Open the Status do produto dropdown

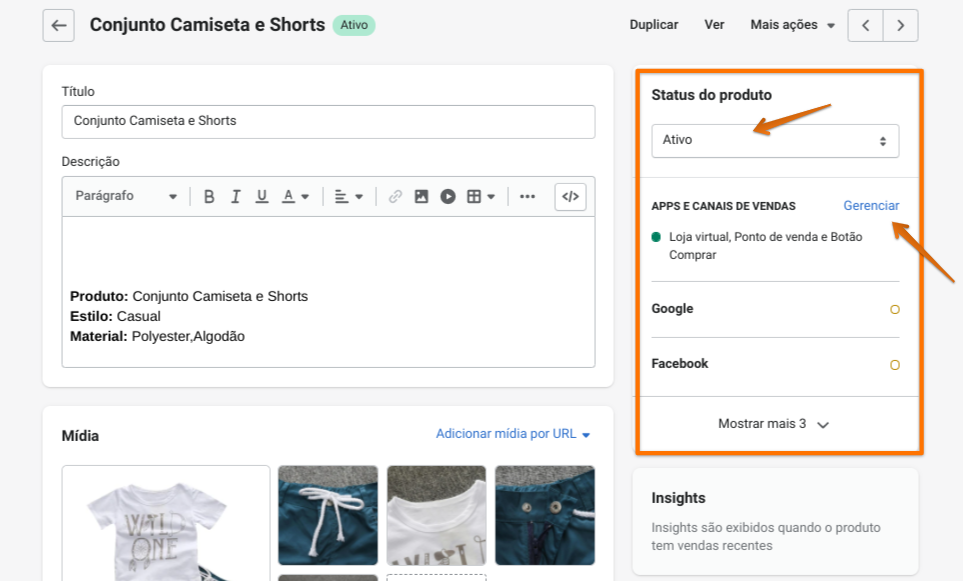(775, 141)
